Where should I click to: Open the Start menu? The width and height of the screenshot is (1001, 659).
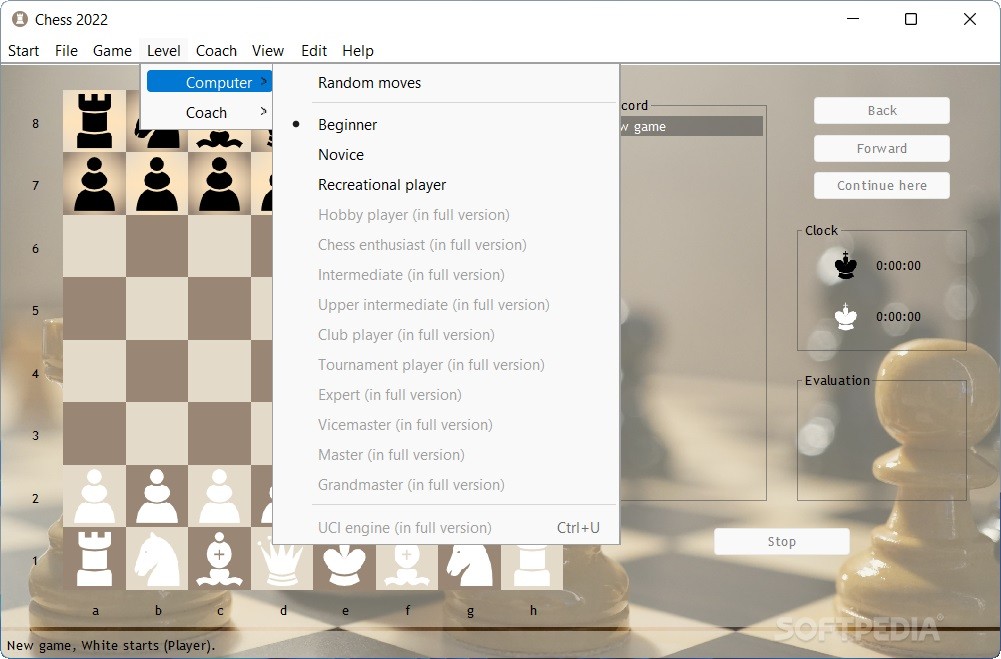coord(24,50)
